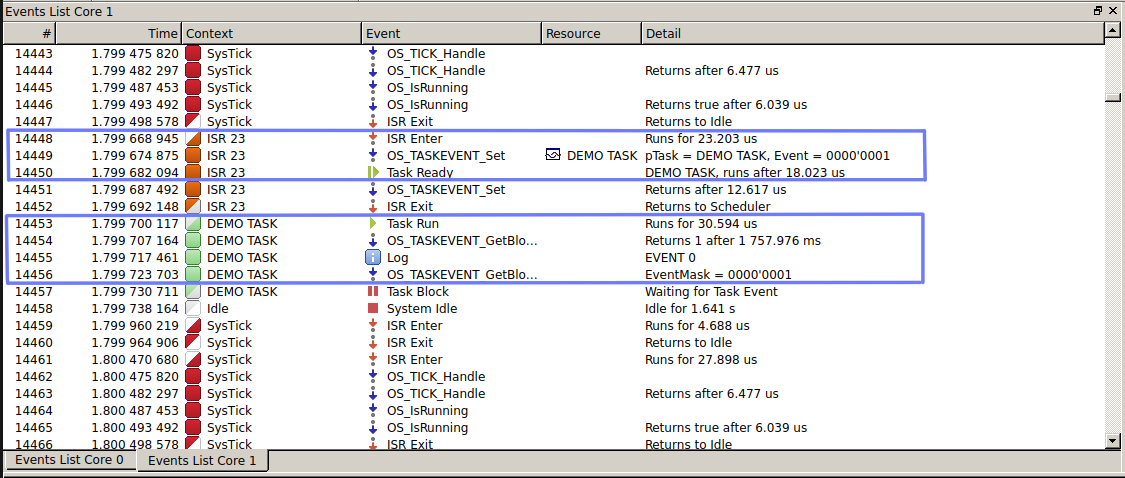
Task: Click the blue Log info icon
Action: [373, 258]
